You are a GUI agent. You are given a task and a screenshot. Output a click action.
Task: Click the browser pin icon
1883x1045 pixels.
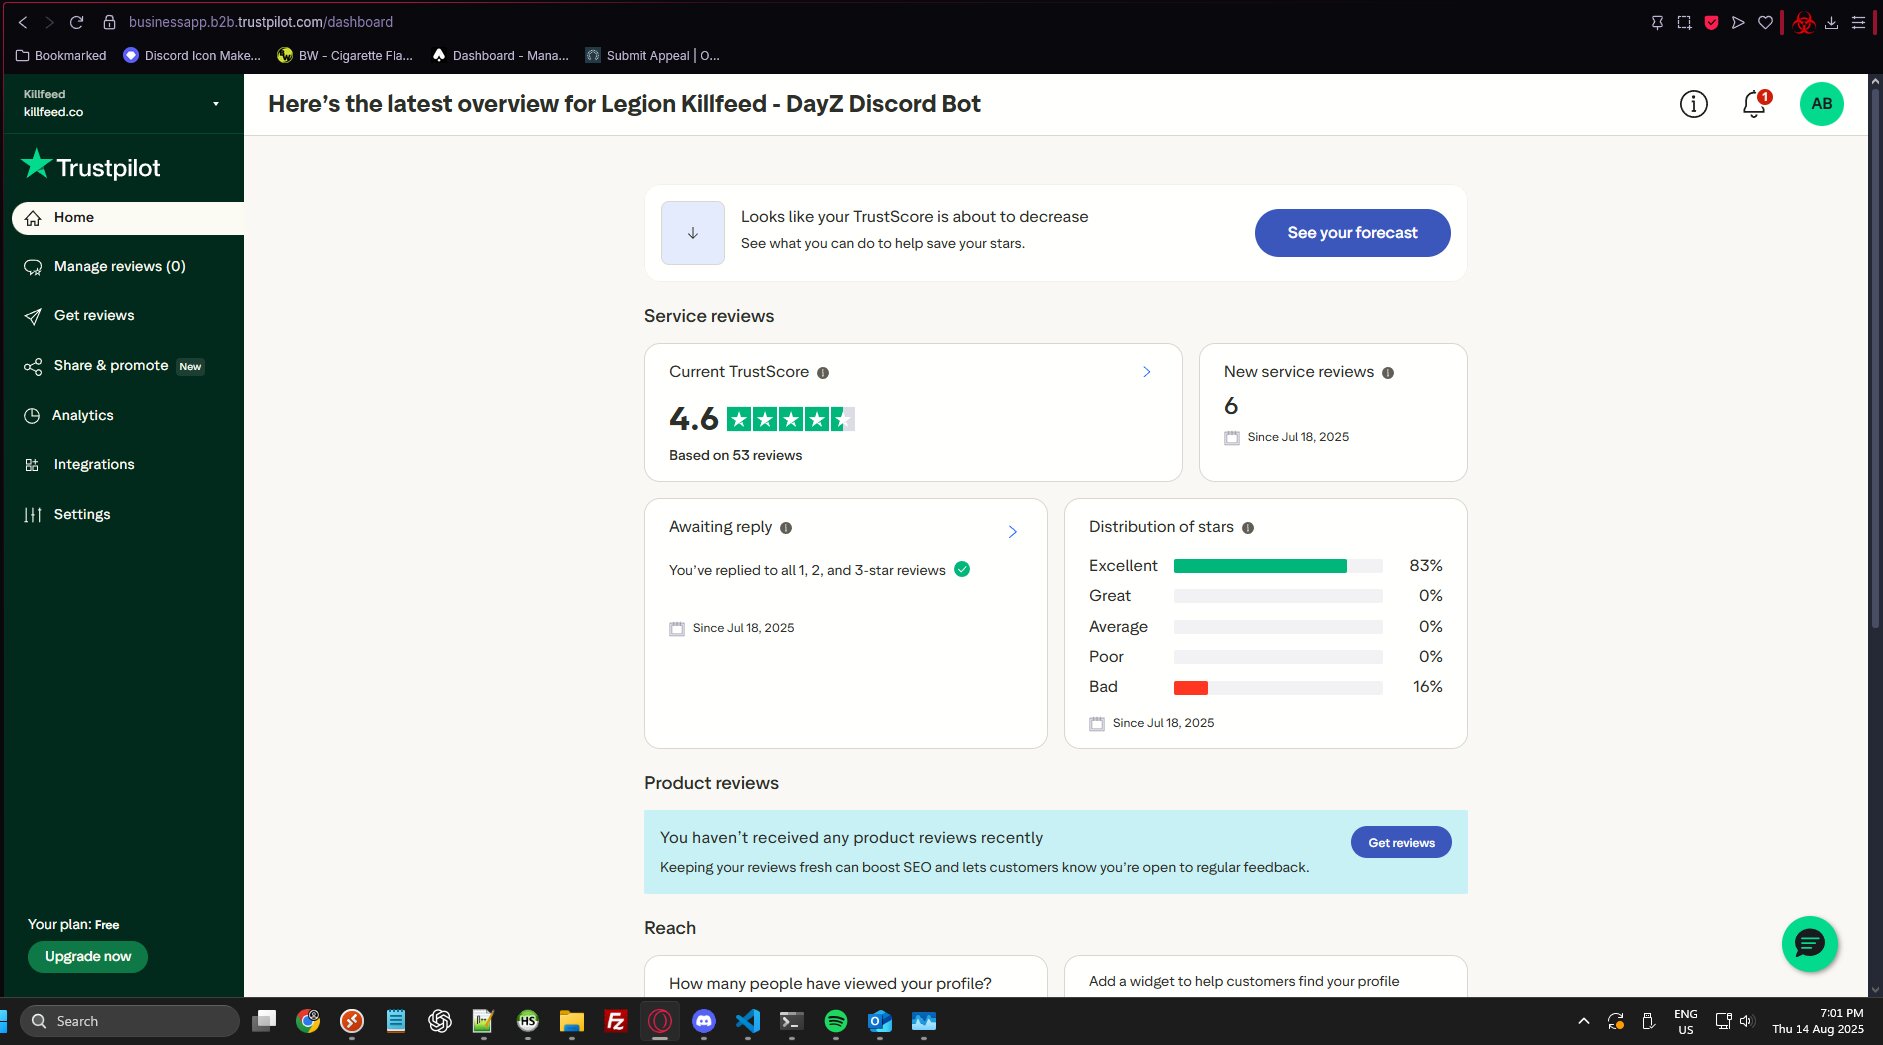[x=1657, y=22]
